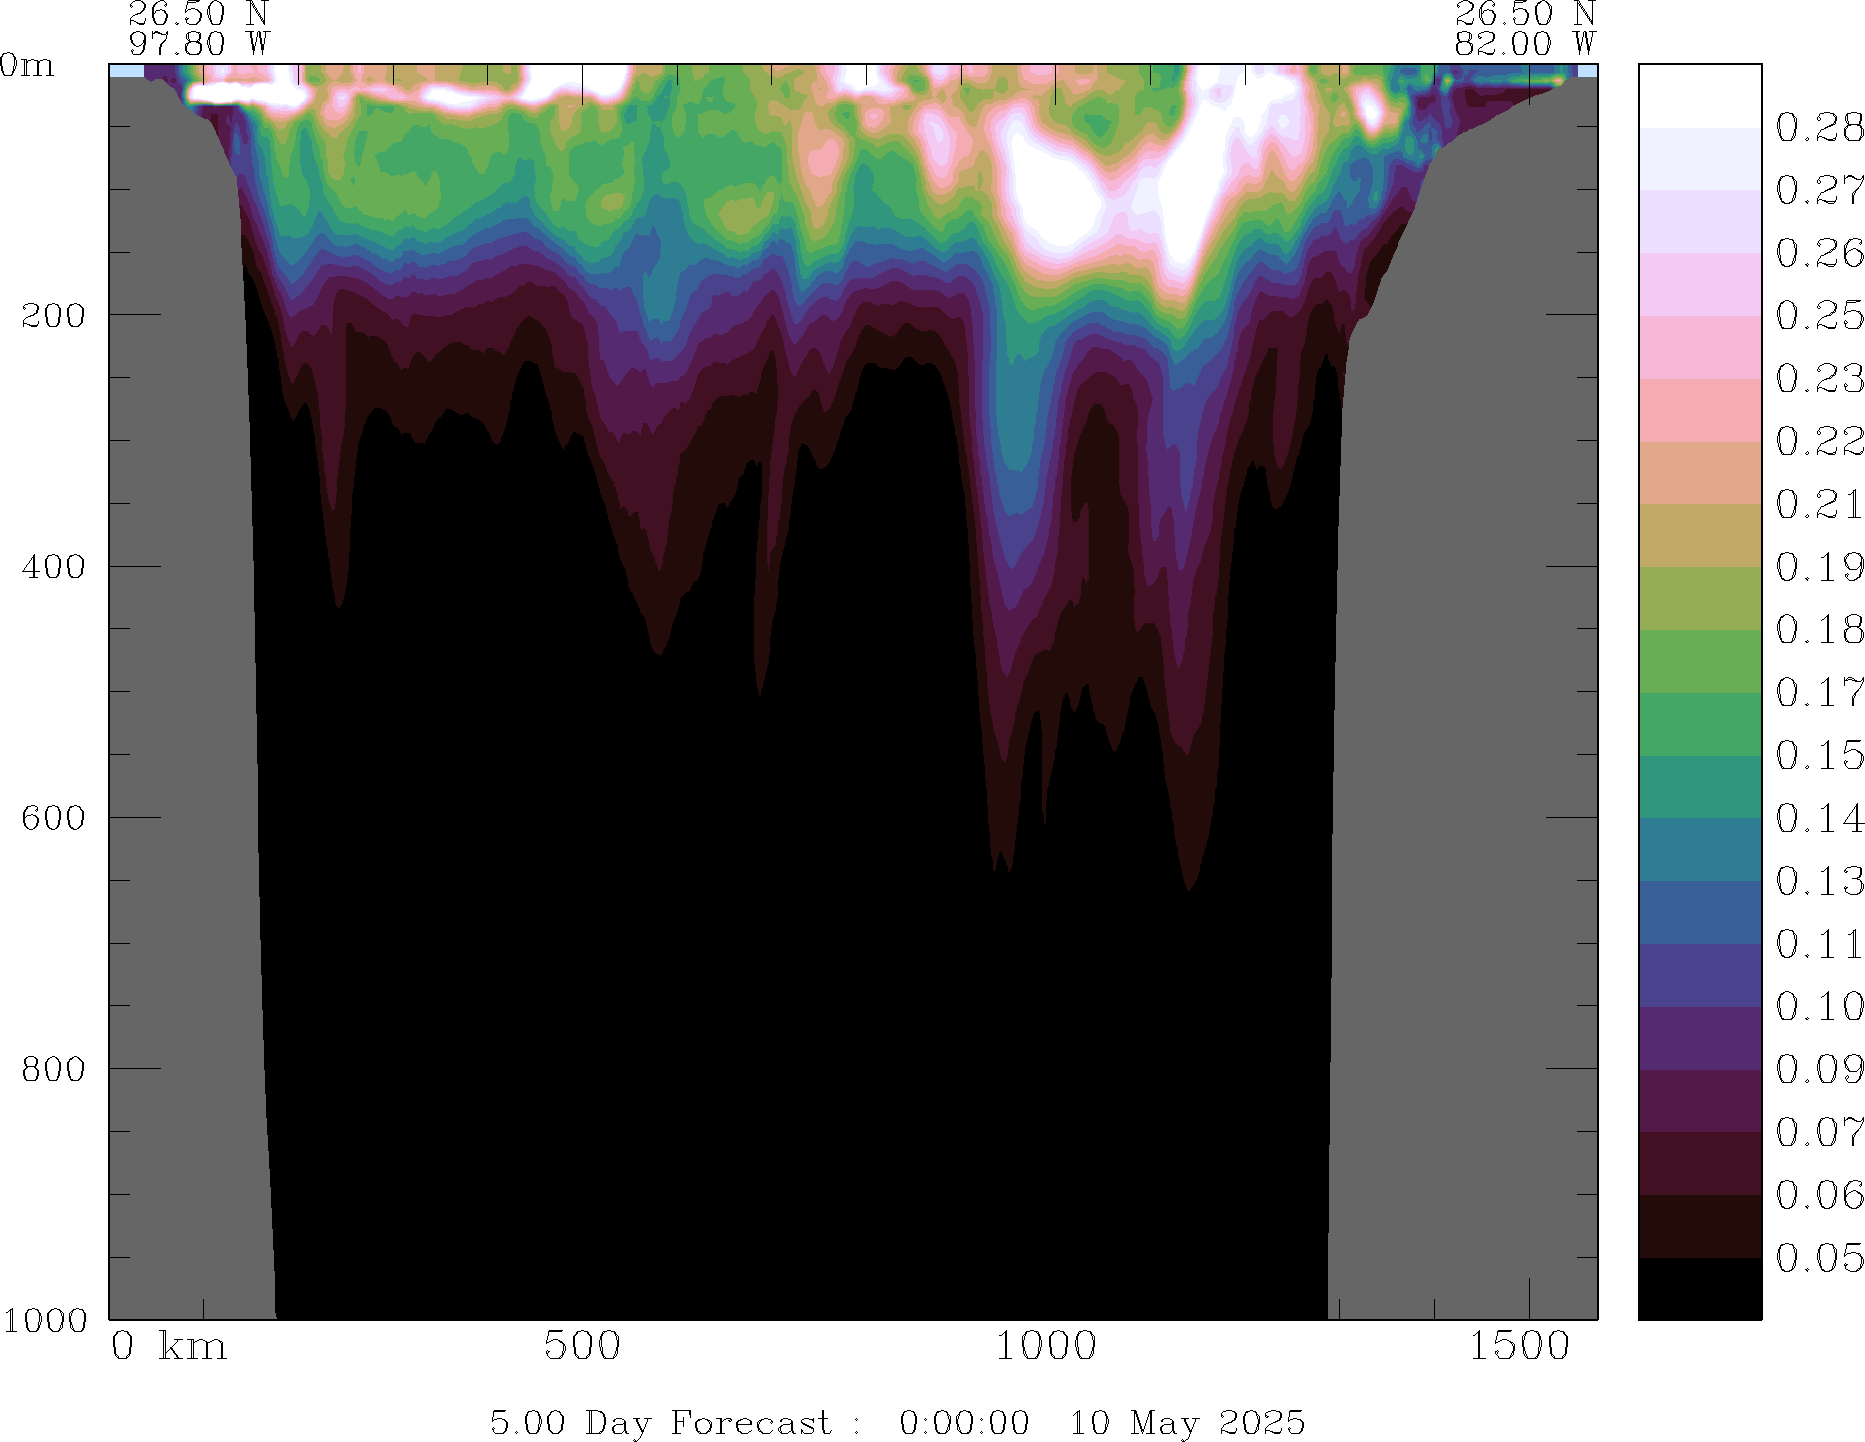
Task: Click the 0m surface depth label
Action: [x=26, y=66]
